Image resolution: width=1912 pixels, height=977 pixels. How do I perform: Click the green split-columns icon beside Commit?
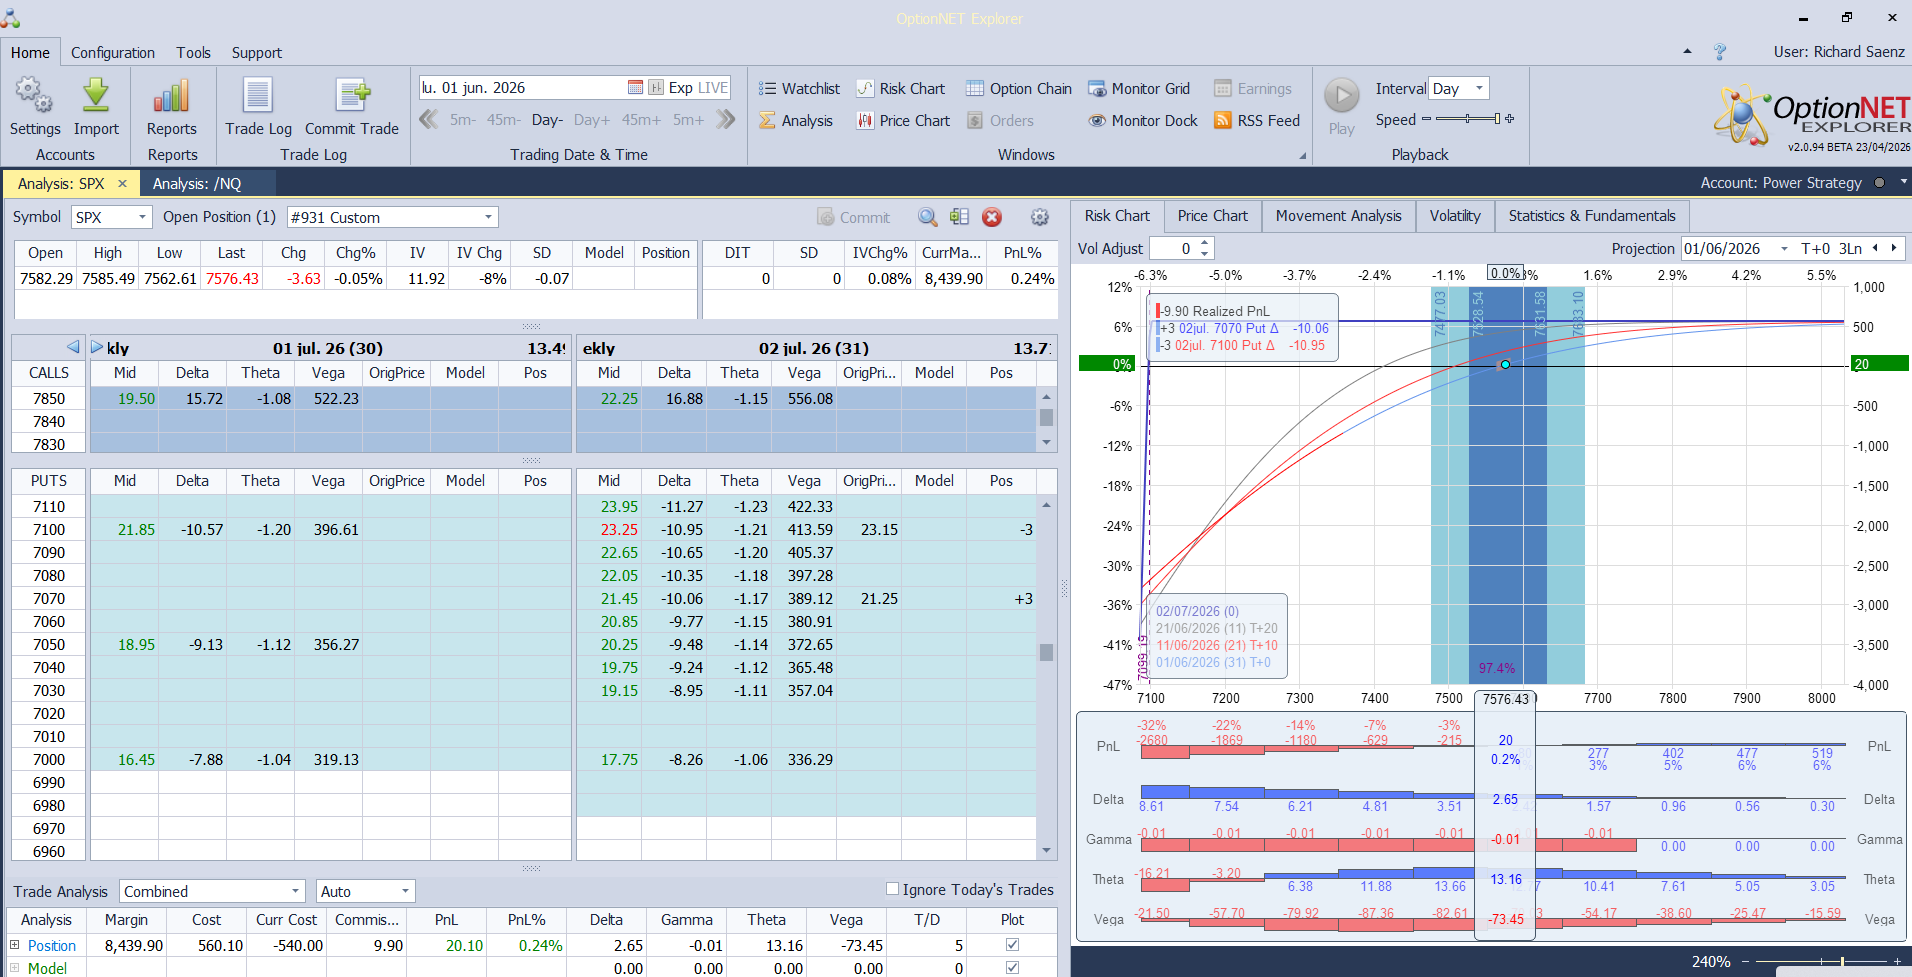pos(960,217)
